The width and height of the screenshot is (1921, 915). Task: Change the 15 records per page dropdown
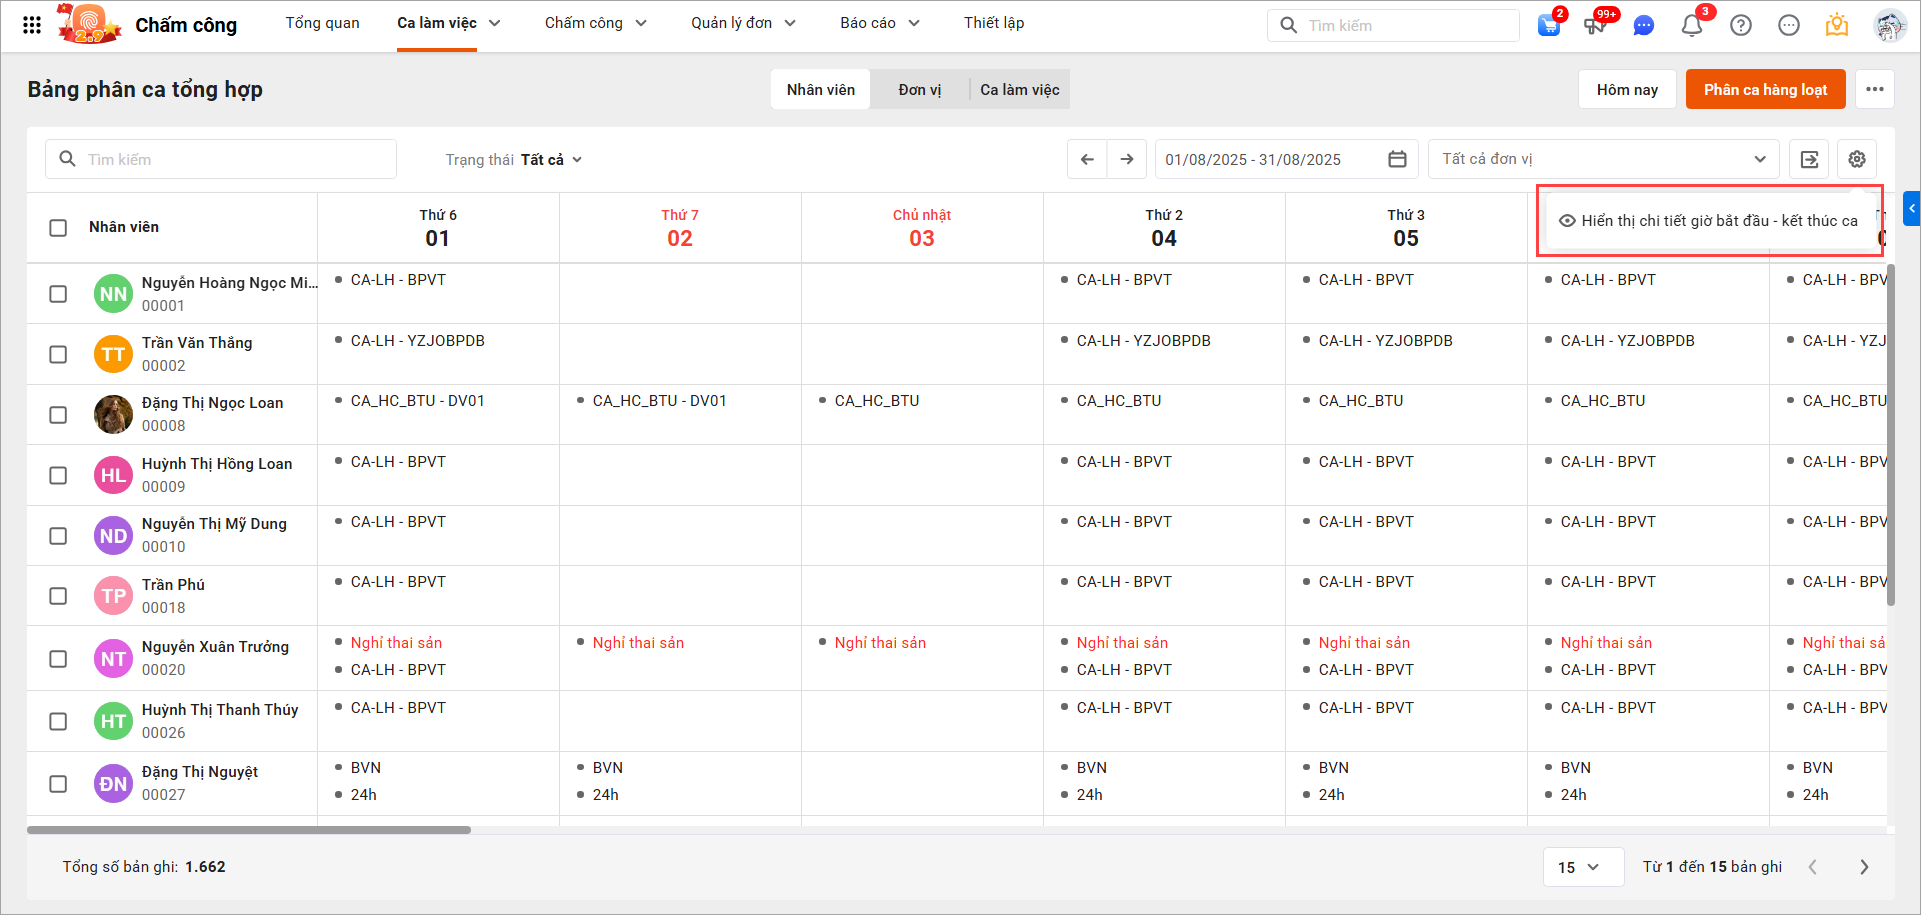point(1578,867)
